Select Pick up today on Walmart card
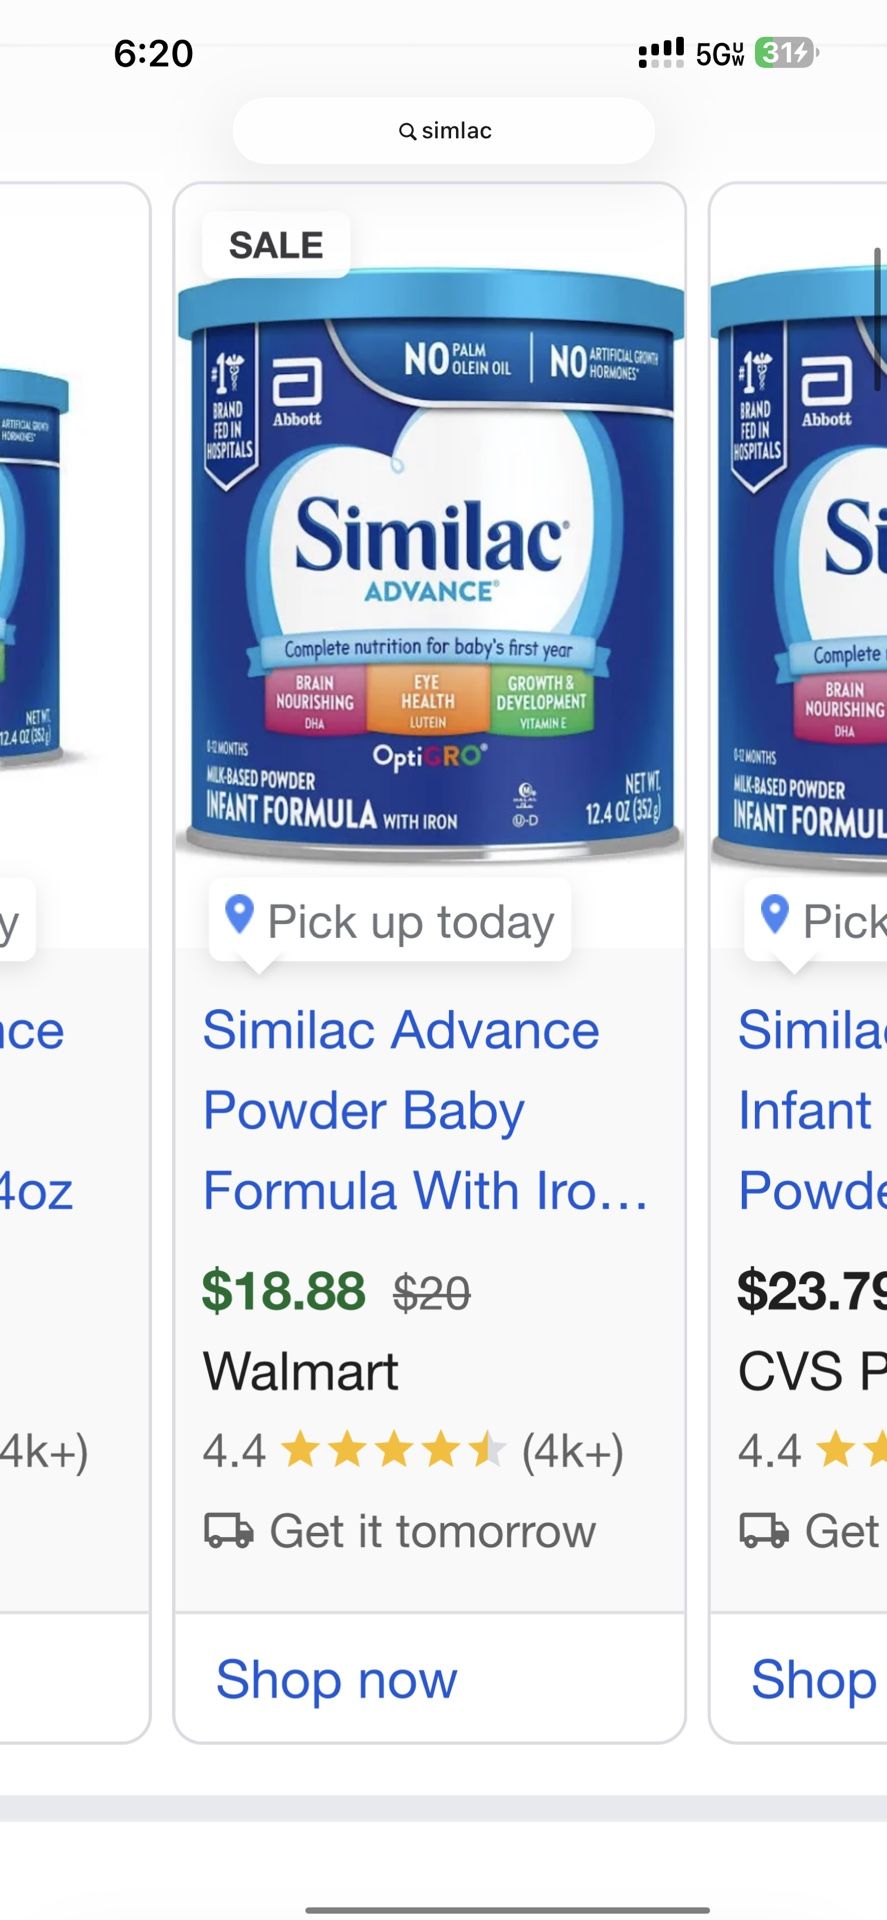Viewport: 887px width, 1920px height. pyautogui.click(x=410, y=921)
